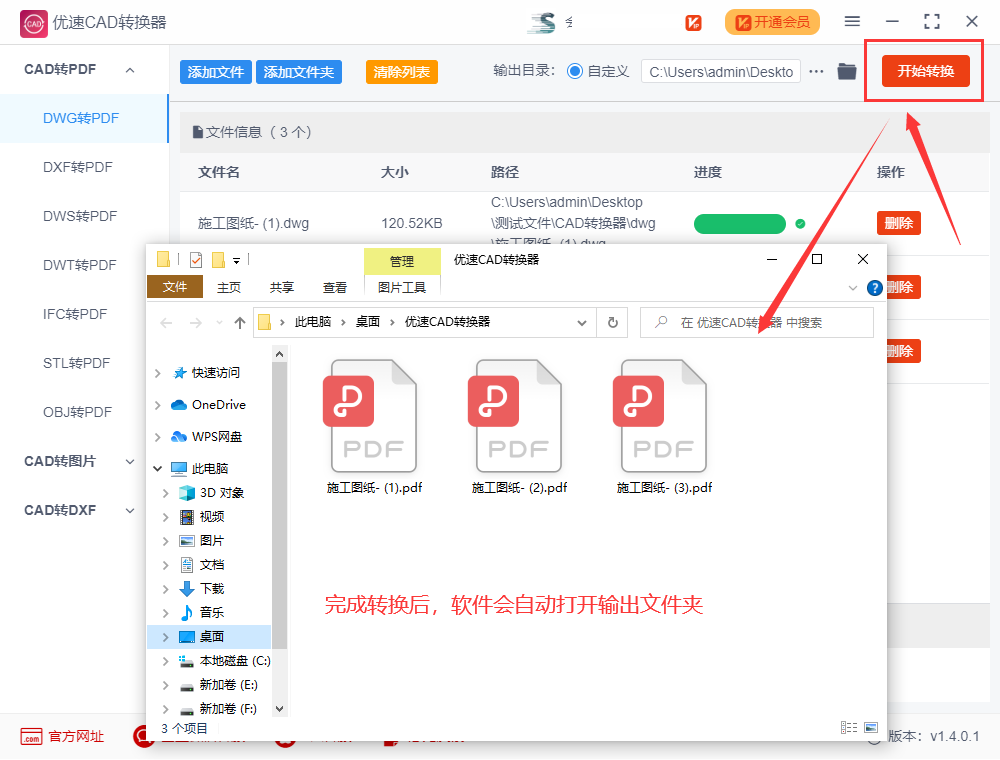Expand the CAD转图片 sidebar section

[x=130, y=462]
